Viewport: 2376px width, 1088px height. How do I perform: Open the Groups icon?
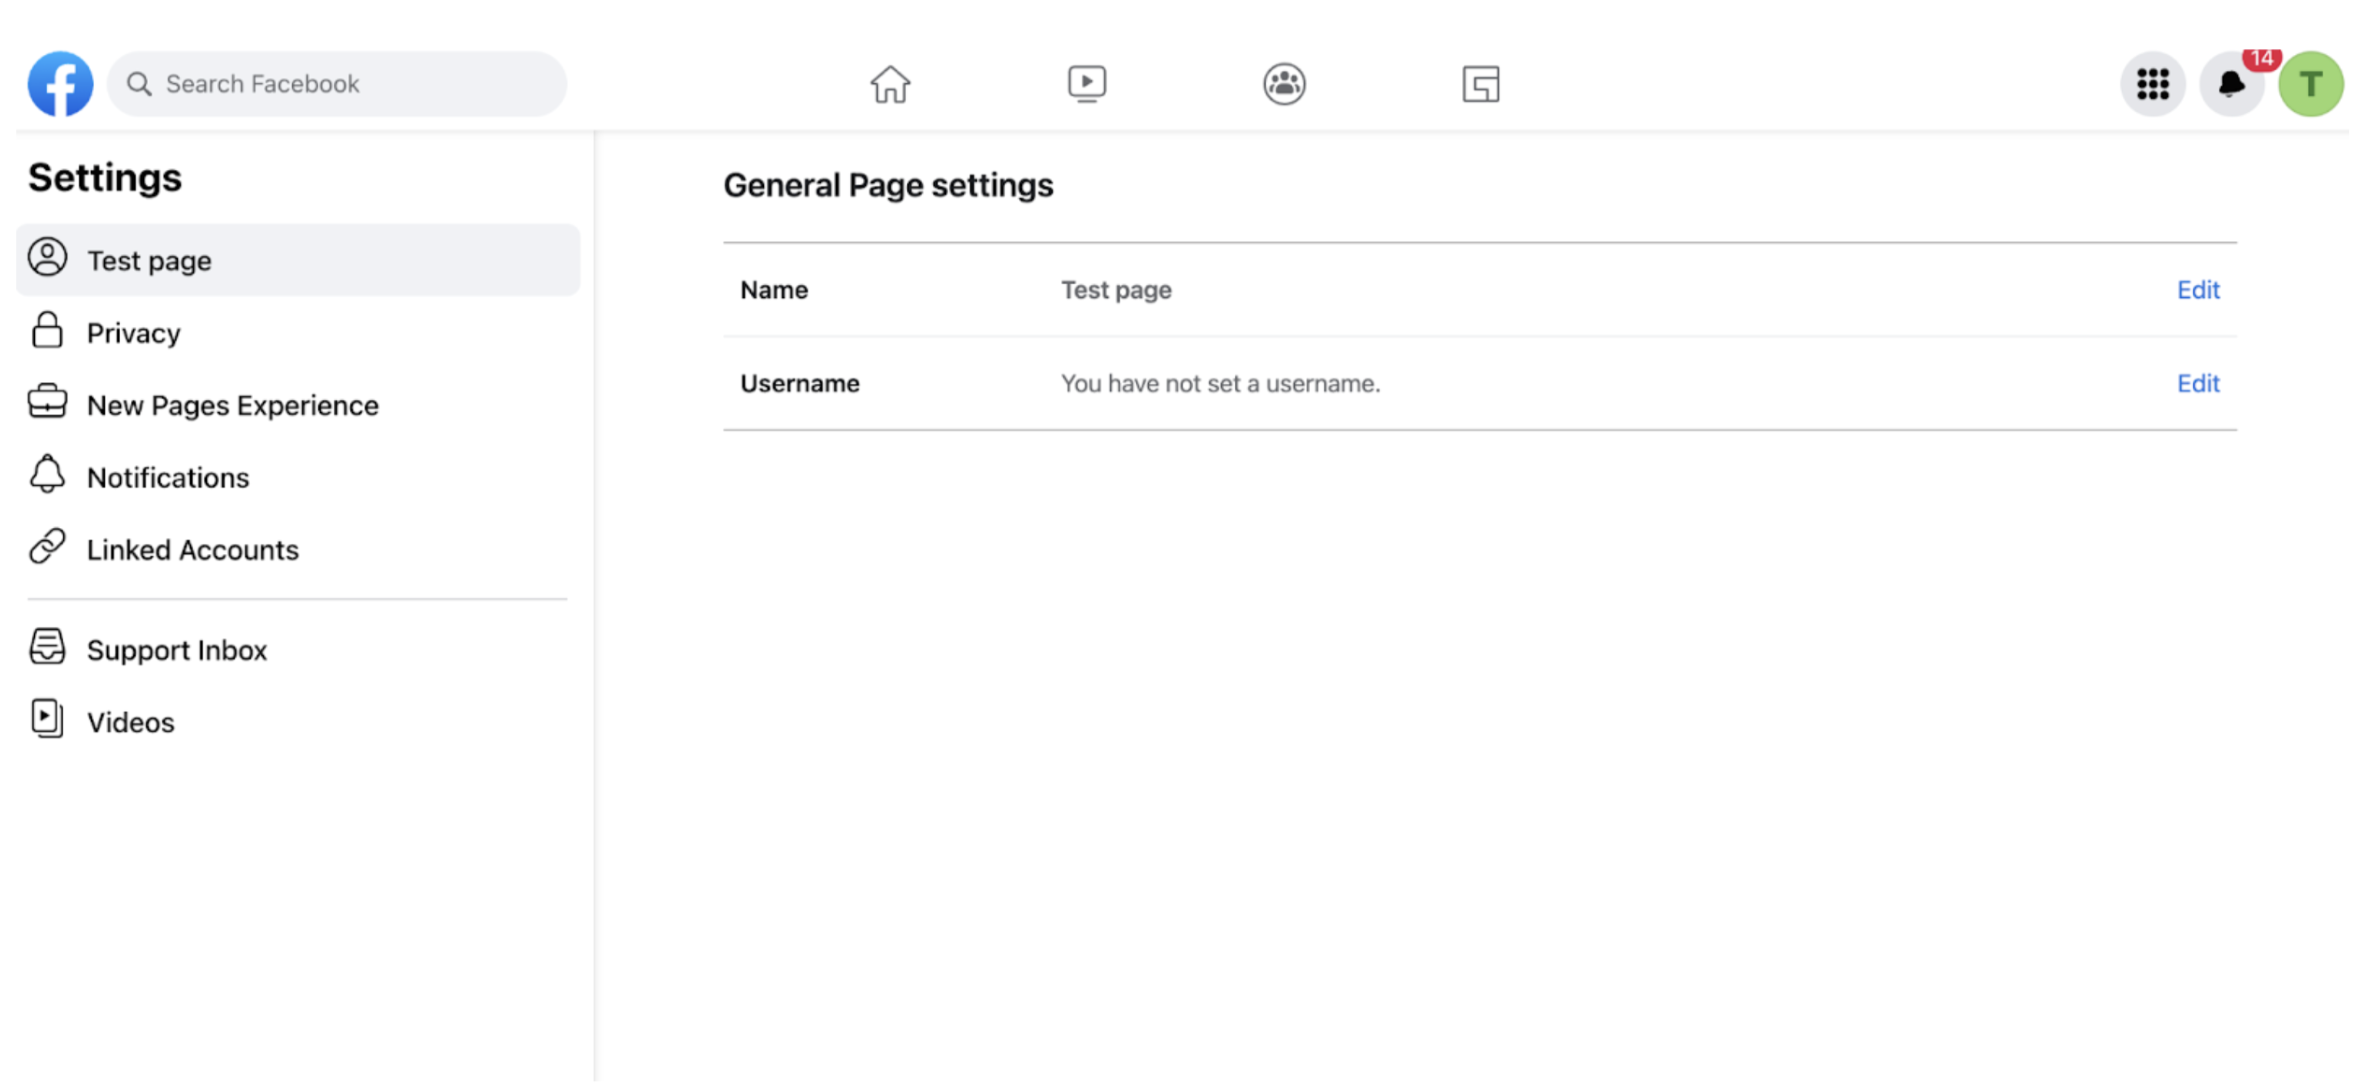[x=1283, y=84]
